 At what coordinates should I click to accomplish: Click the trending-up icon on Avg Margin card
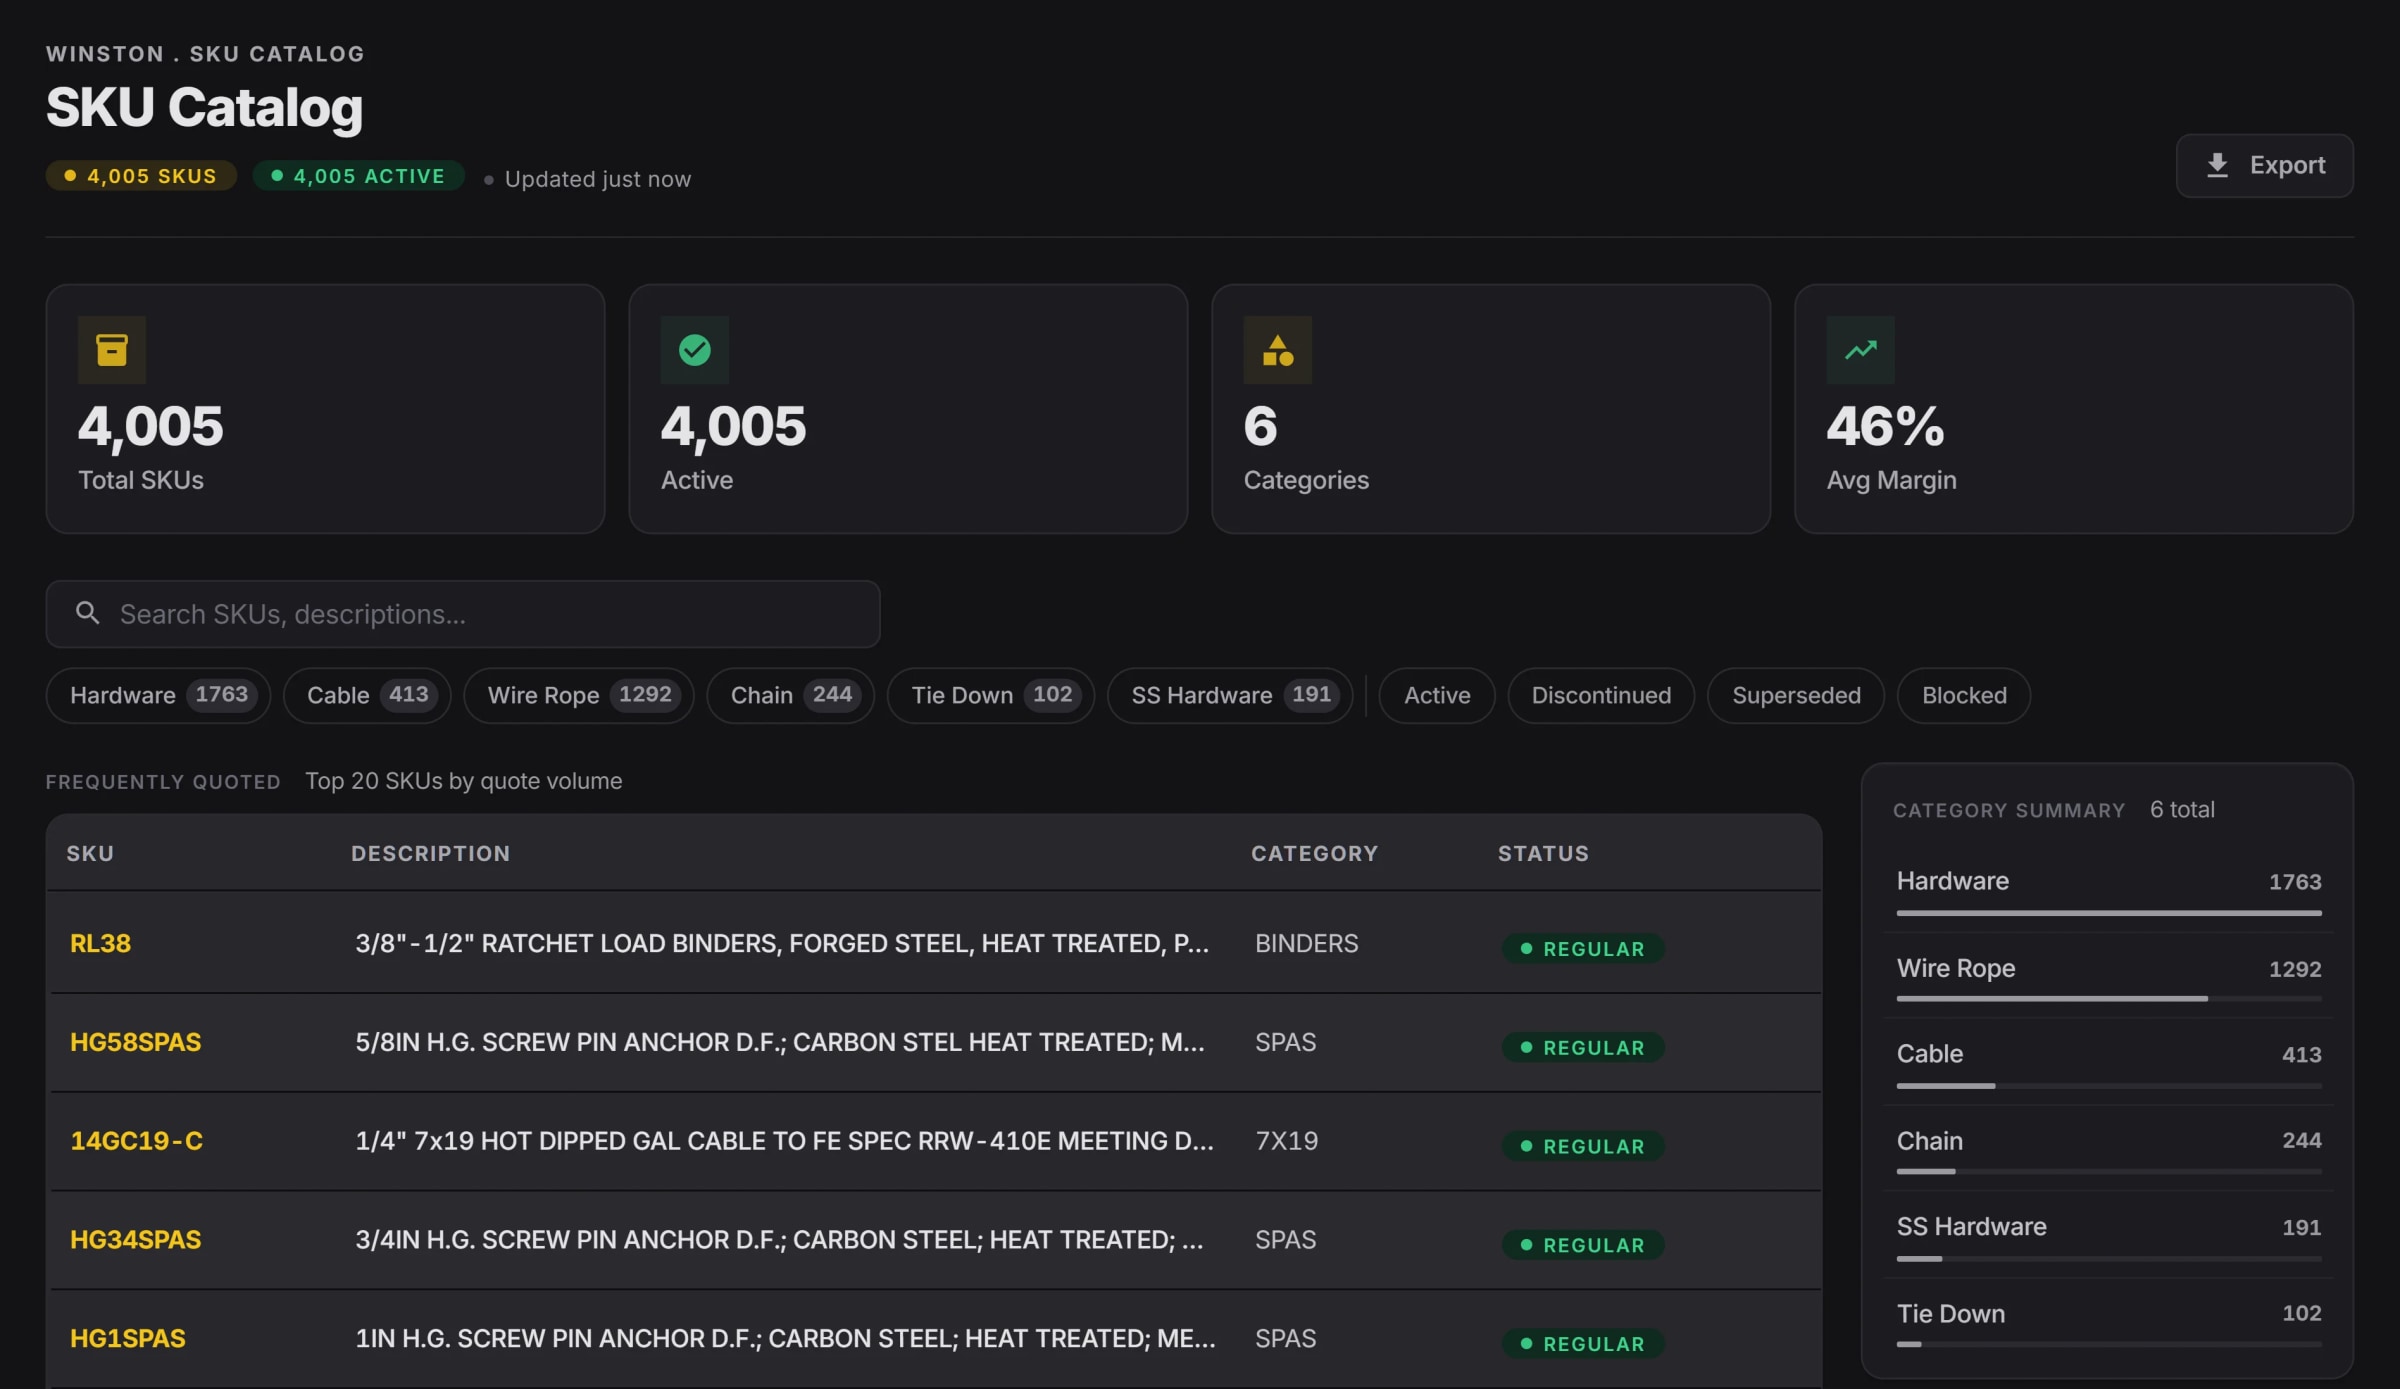[x=1860, y=350]
